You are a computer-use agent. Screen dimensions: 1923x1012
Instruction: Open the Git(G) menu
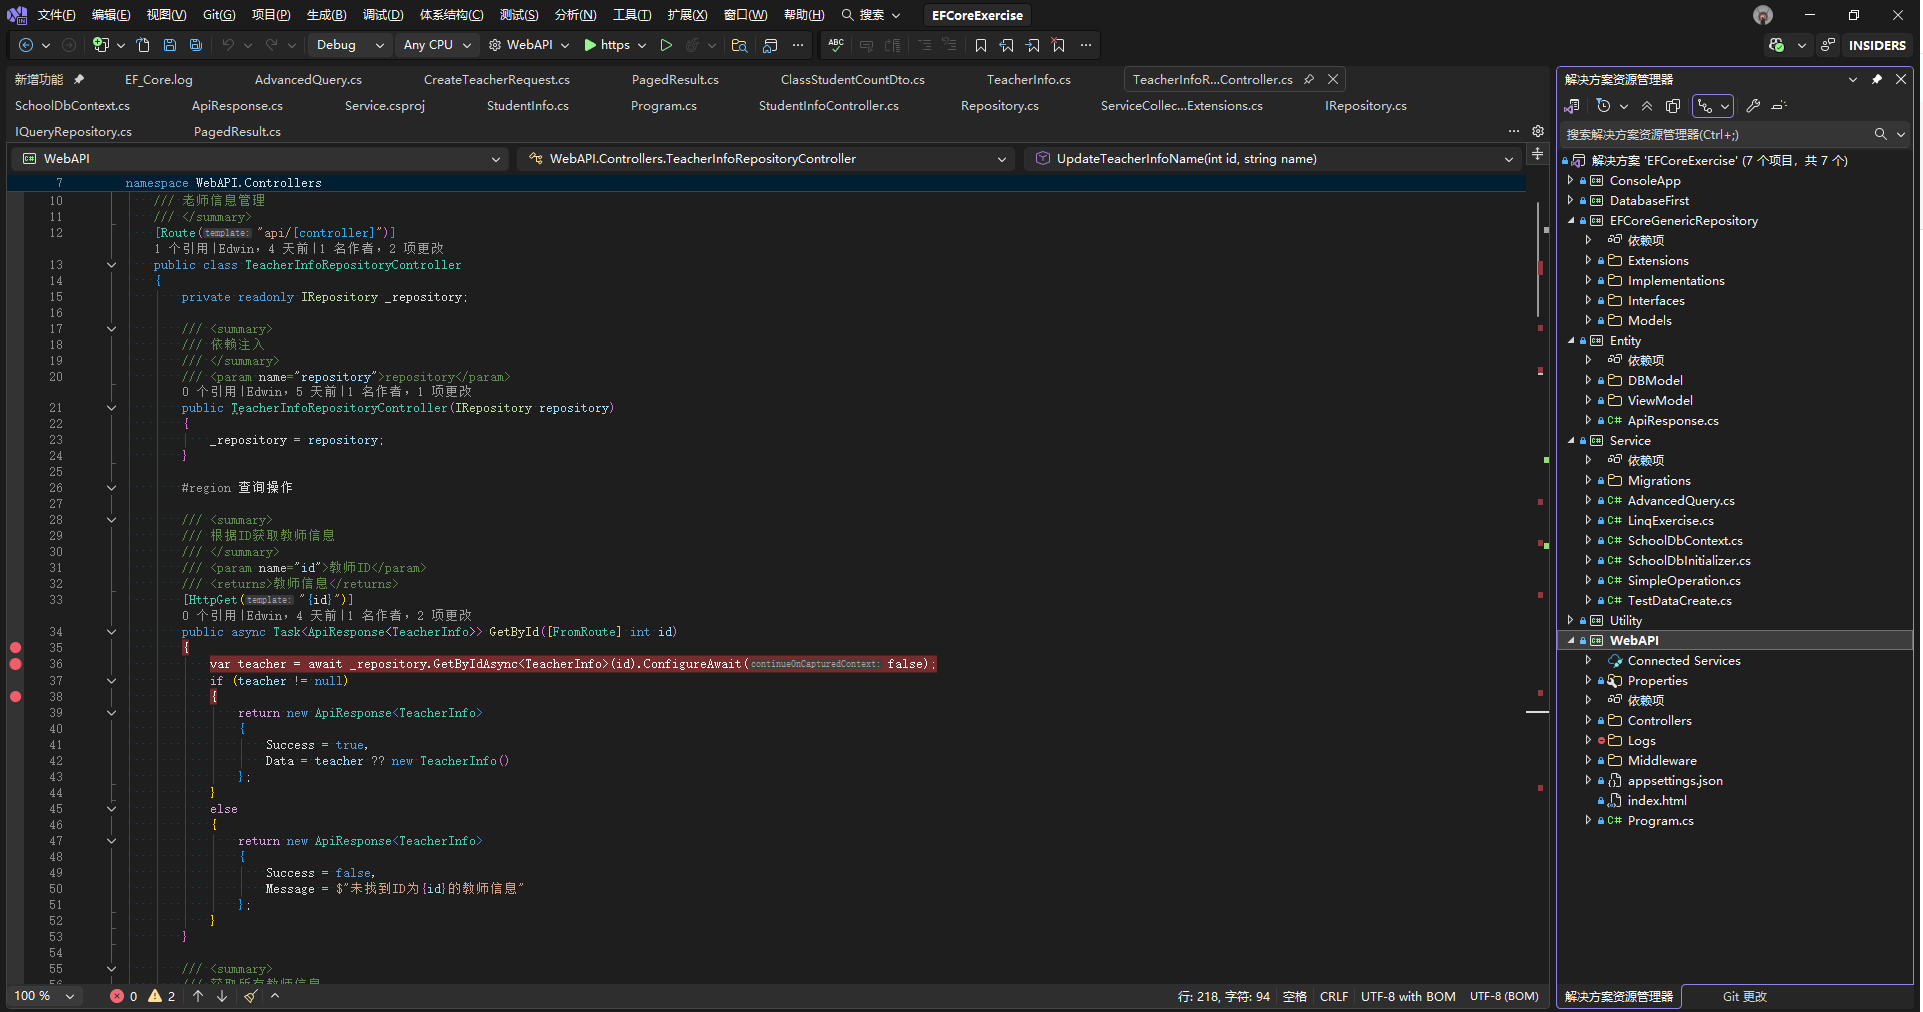(x=218, y=15)
